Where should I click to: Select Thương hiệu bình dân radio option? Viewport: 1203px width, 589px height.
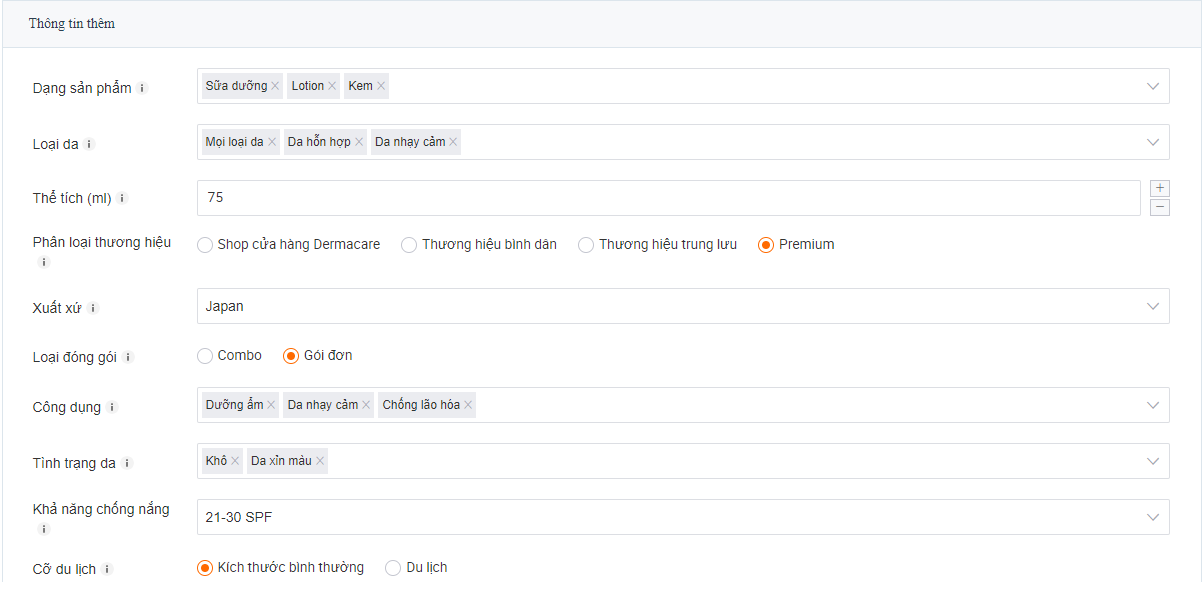pos(409,245)
